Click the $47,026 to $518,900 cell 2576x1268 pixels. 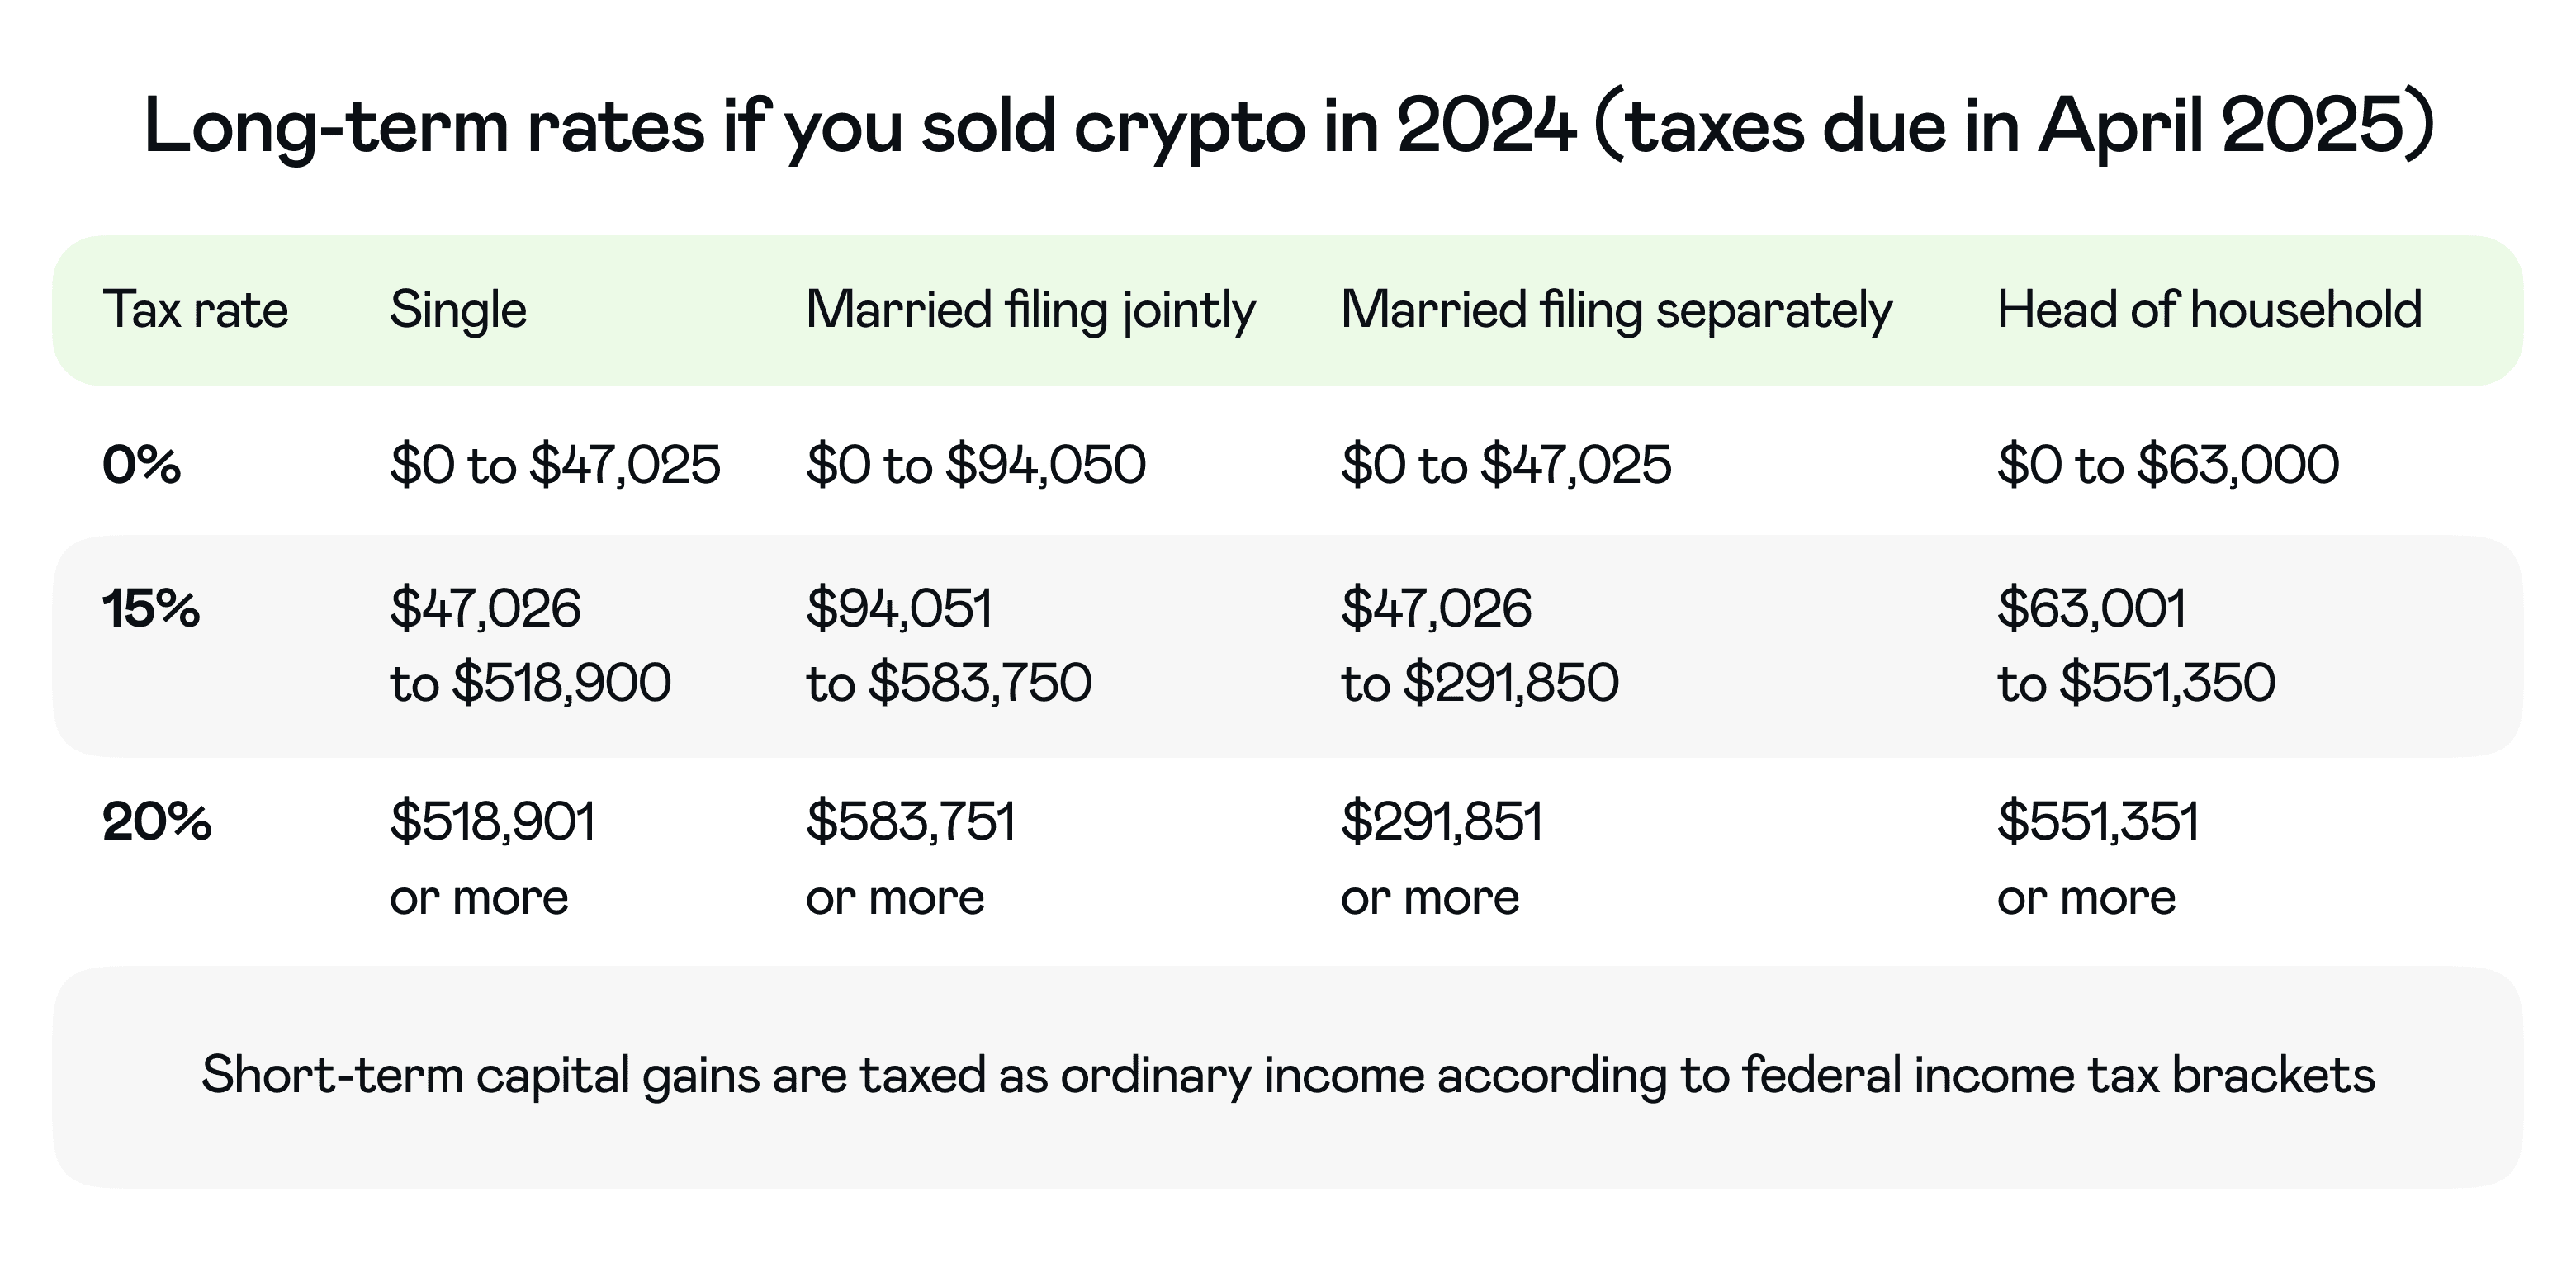pos(530,646)
